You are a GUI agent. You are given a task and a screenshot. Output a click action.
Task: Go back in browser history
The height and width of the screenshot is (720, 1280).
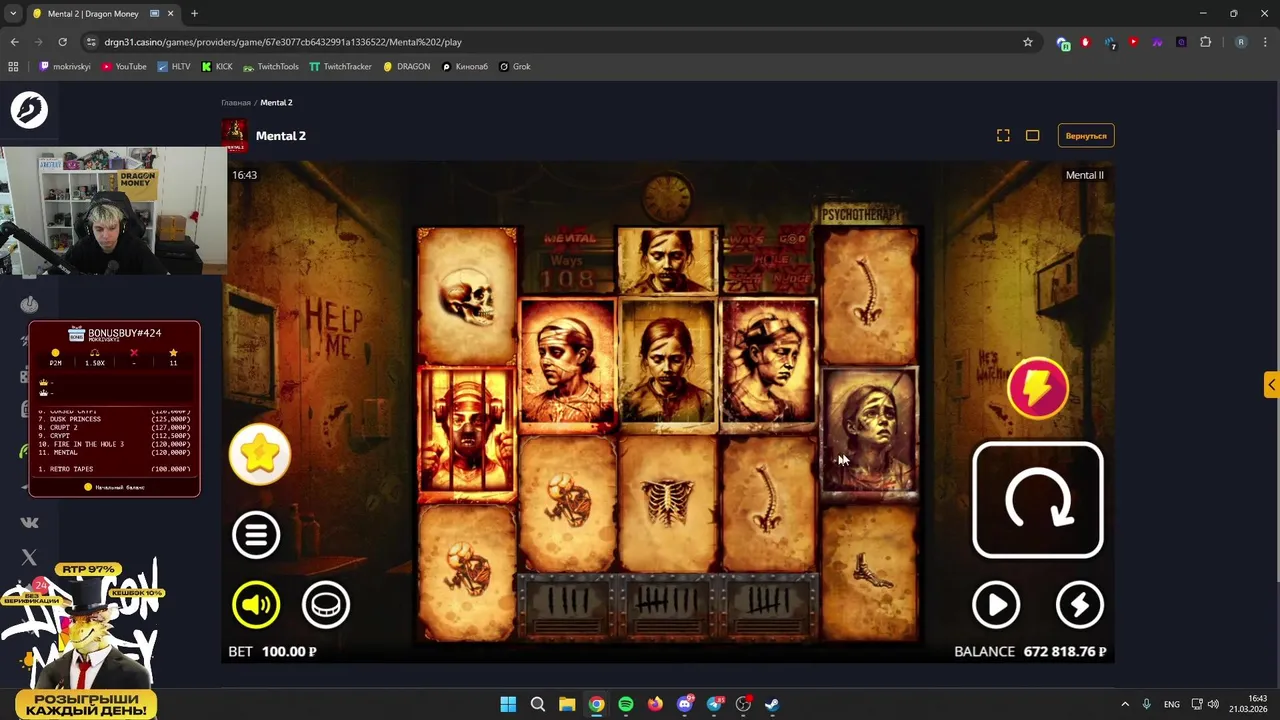pyautogui.click(x=14, y=42)
